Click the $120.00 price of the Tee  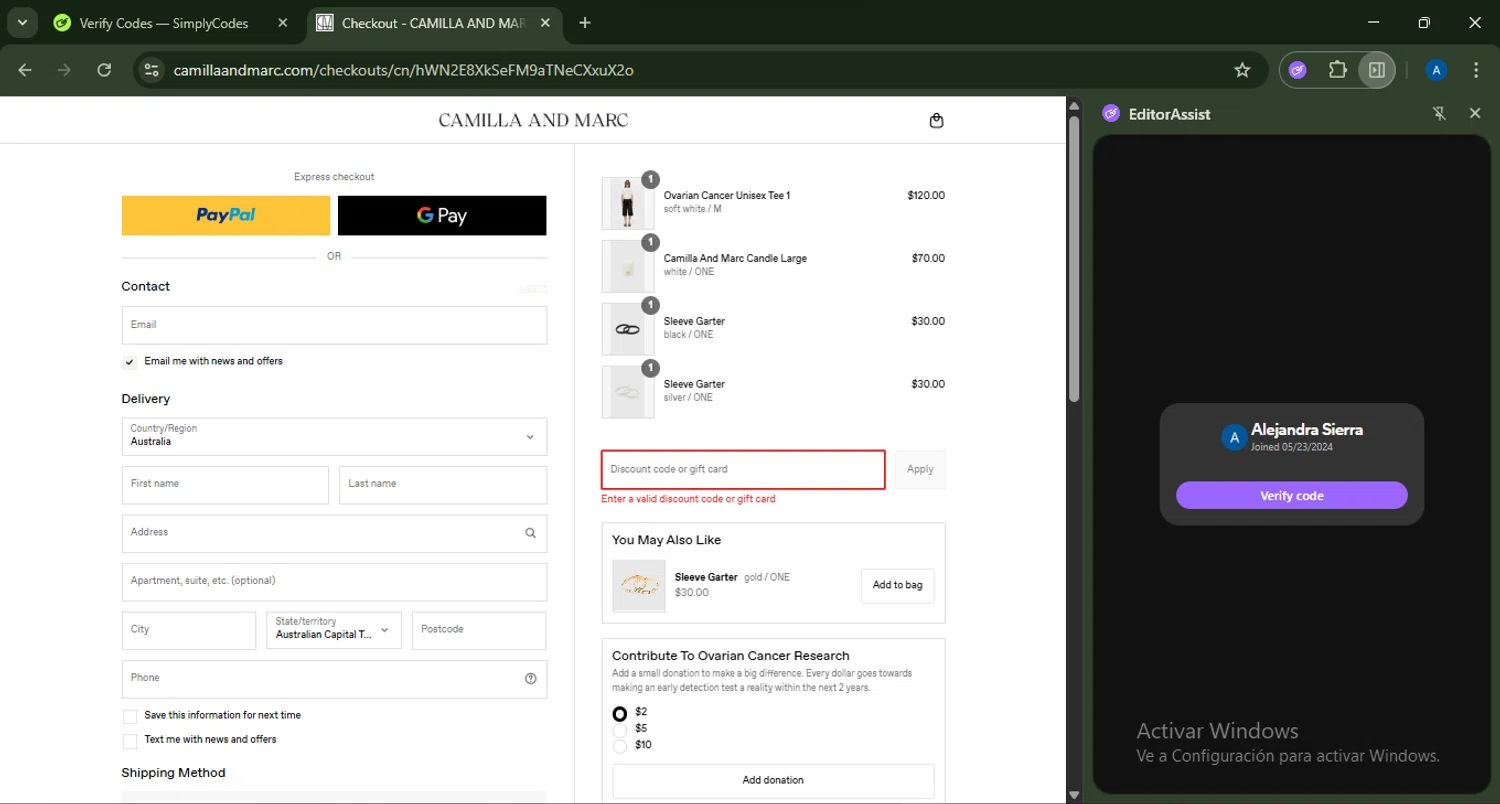tap(926, 196)
